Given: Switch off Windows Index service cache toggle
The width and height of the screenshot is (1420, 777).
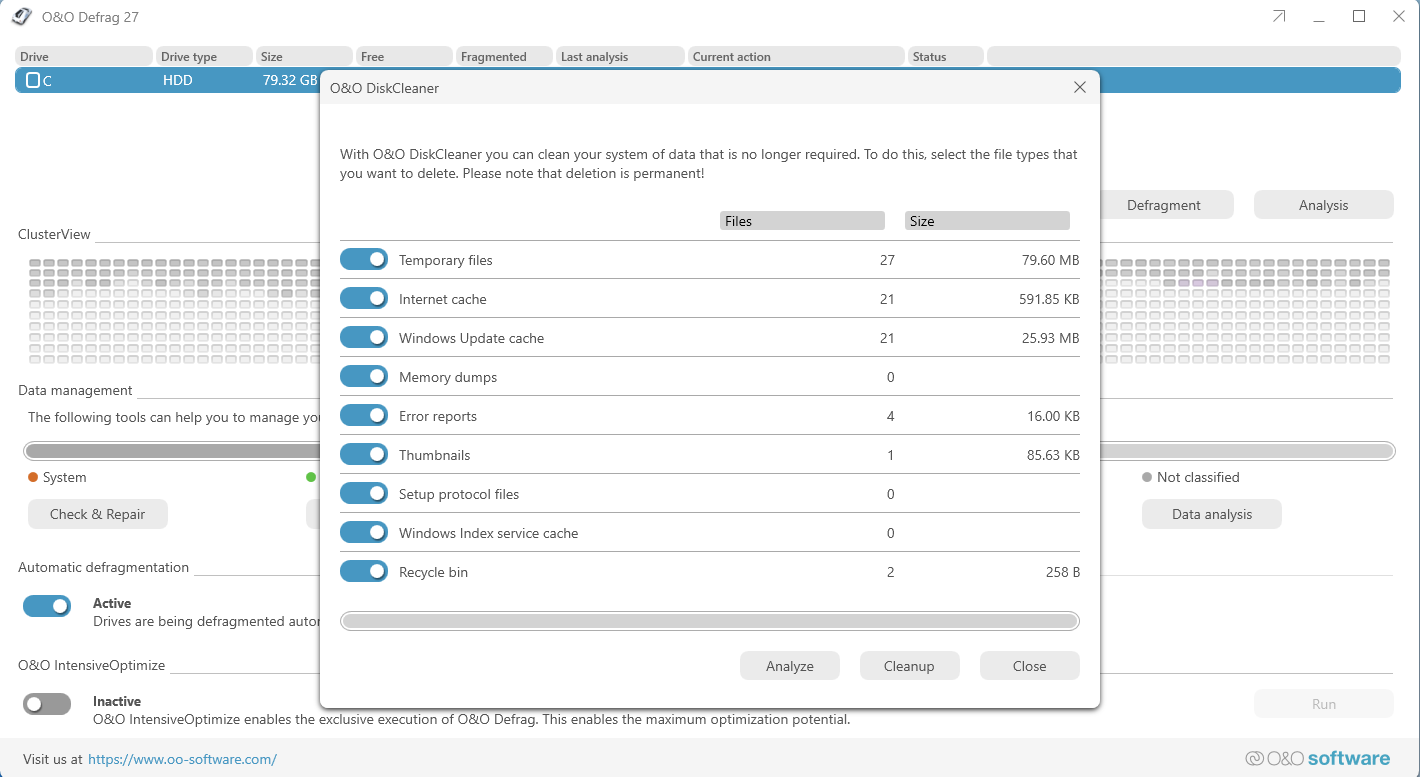Looking at the screenshot, I should (364, 533).
